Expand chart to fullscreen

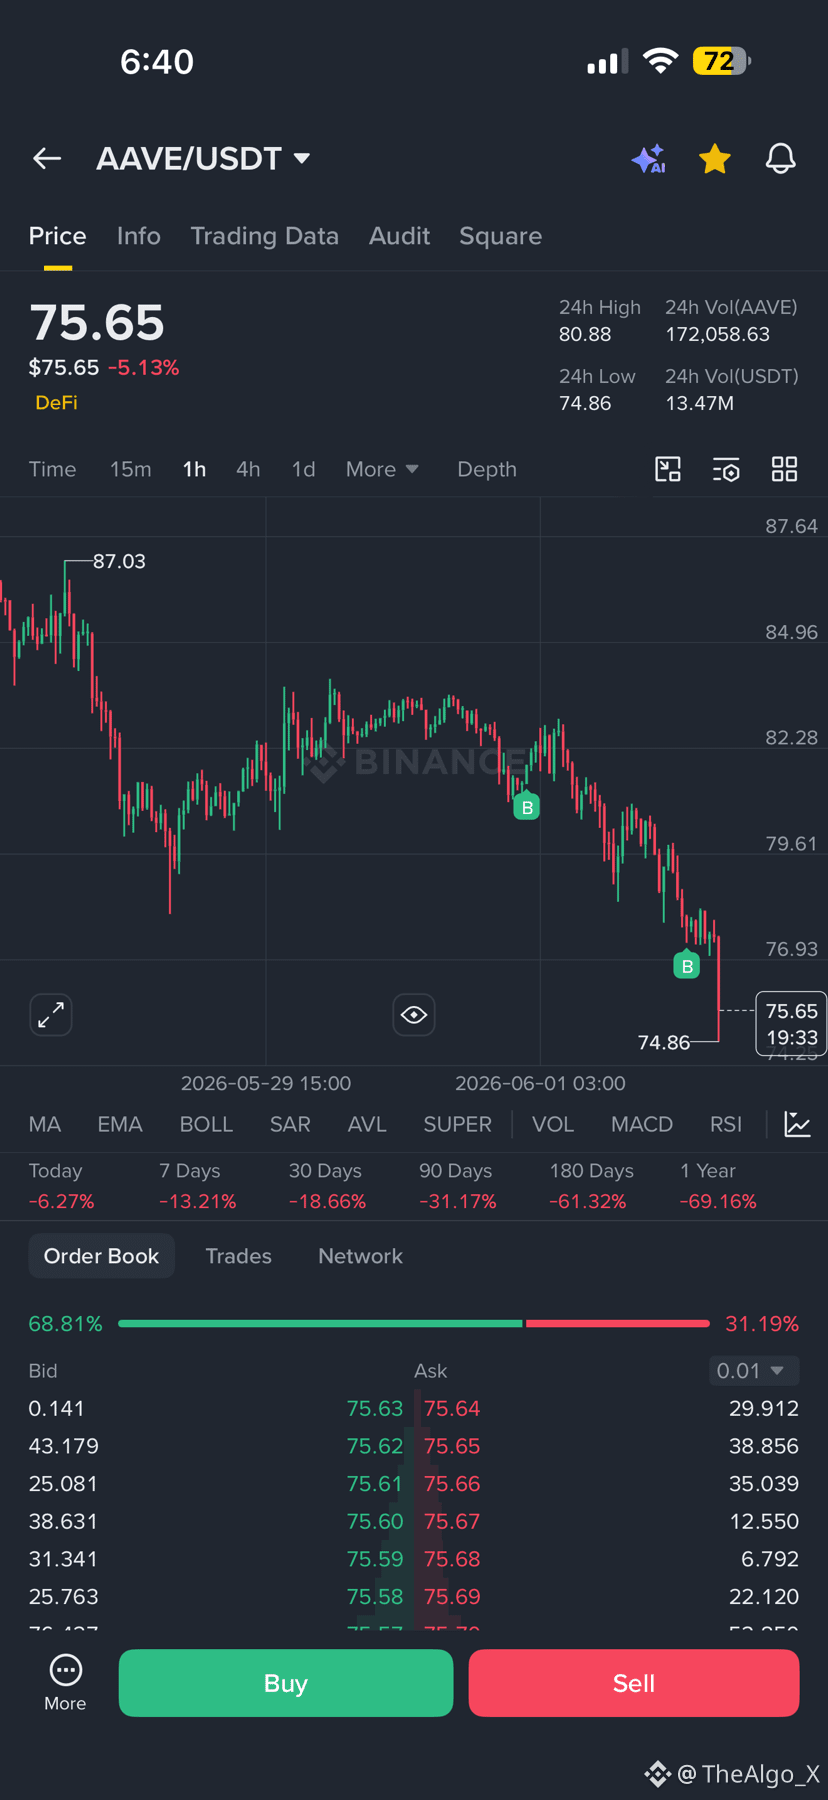coord(51,1015)
